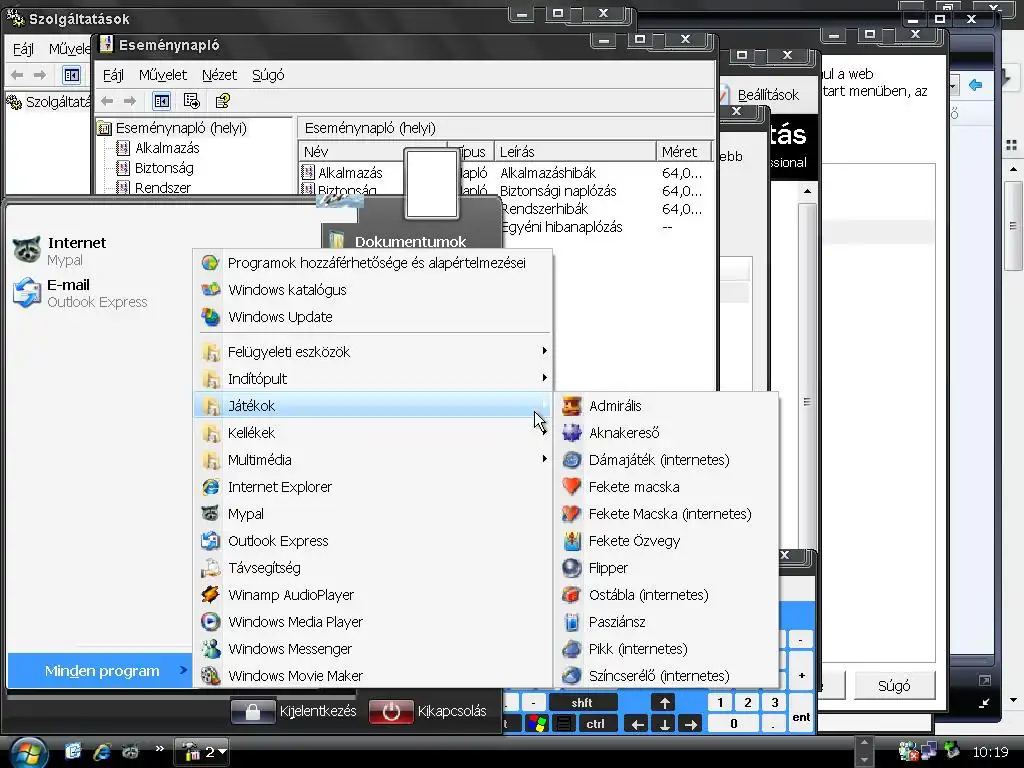This screenshot has height=768, width=1024.
Task: Click pinned Internet Mypal raccoon icon
Action: click(x=27, y=250)
